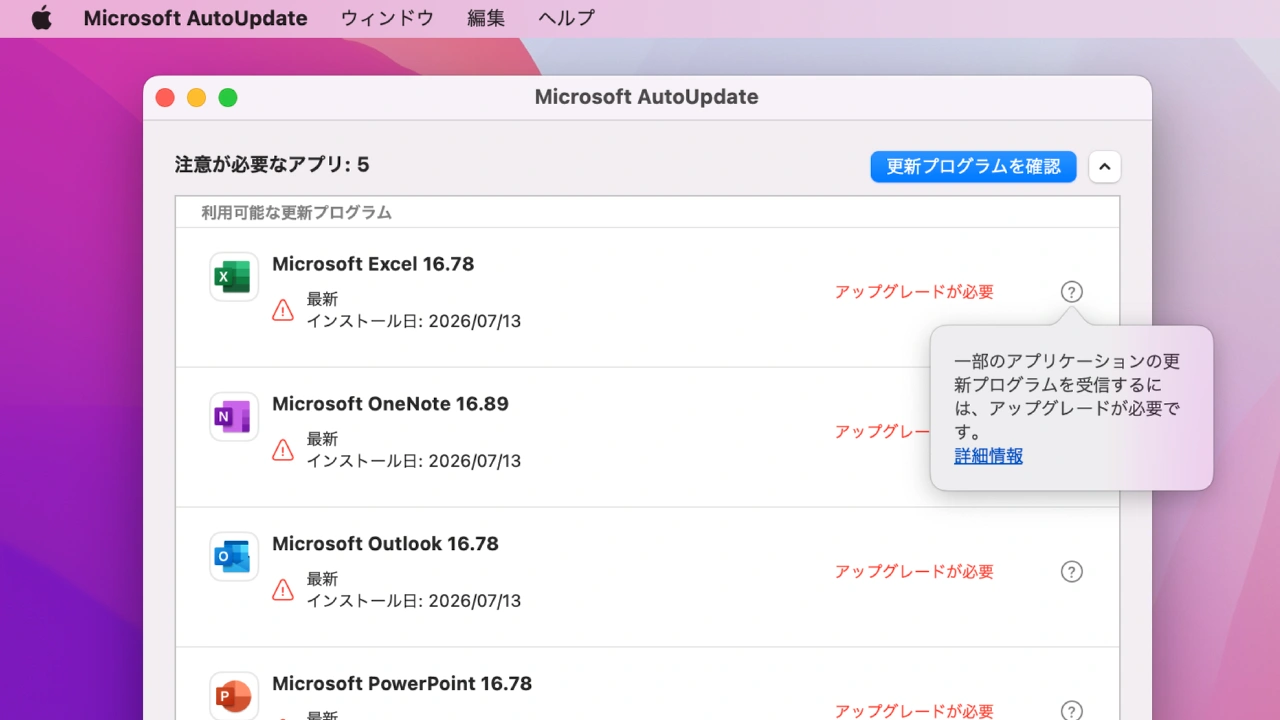Viewport: 1280px width, 720px height.
Task: Click 利用可能な更新プログラム section header
Action: tap(296, 213)
